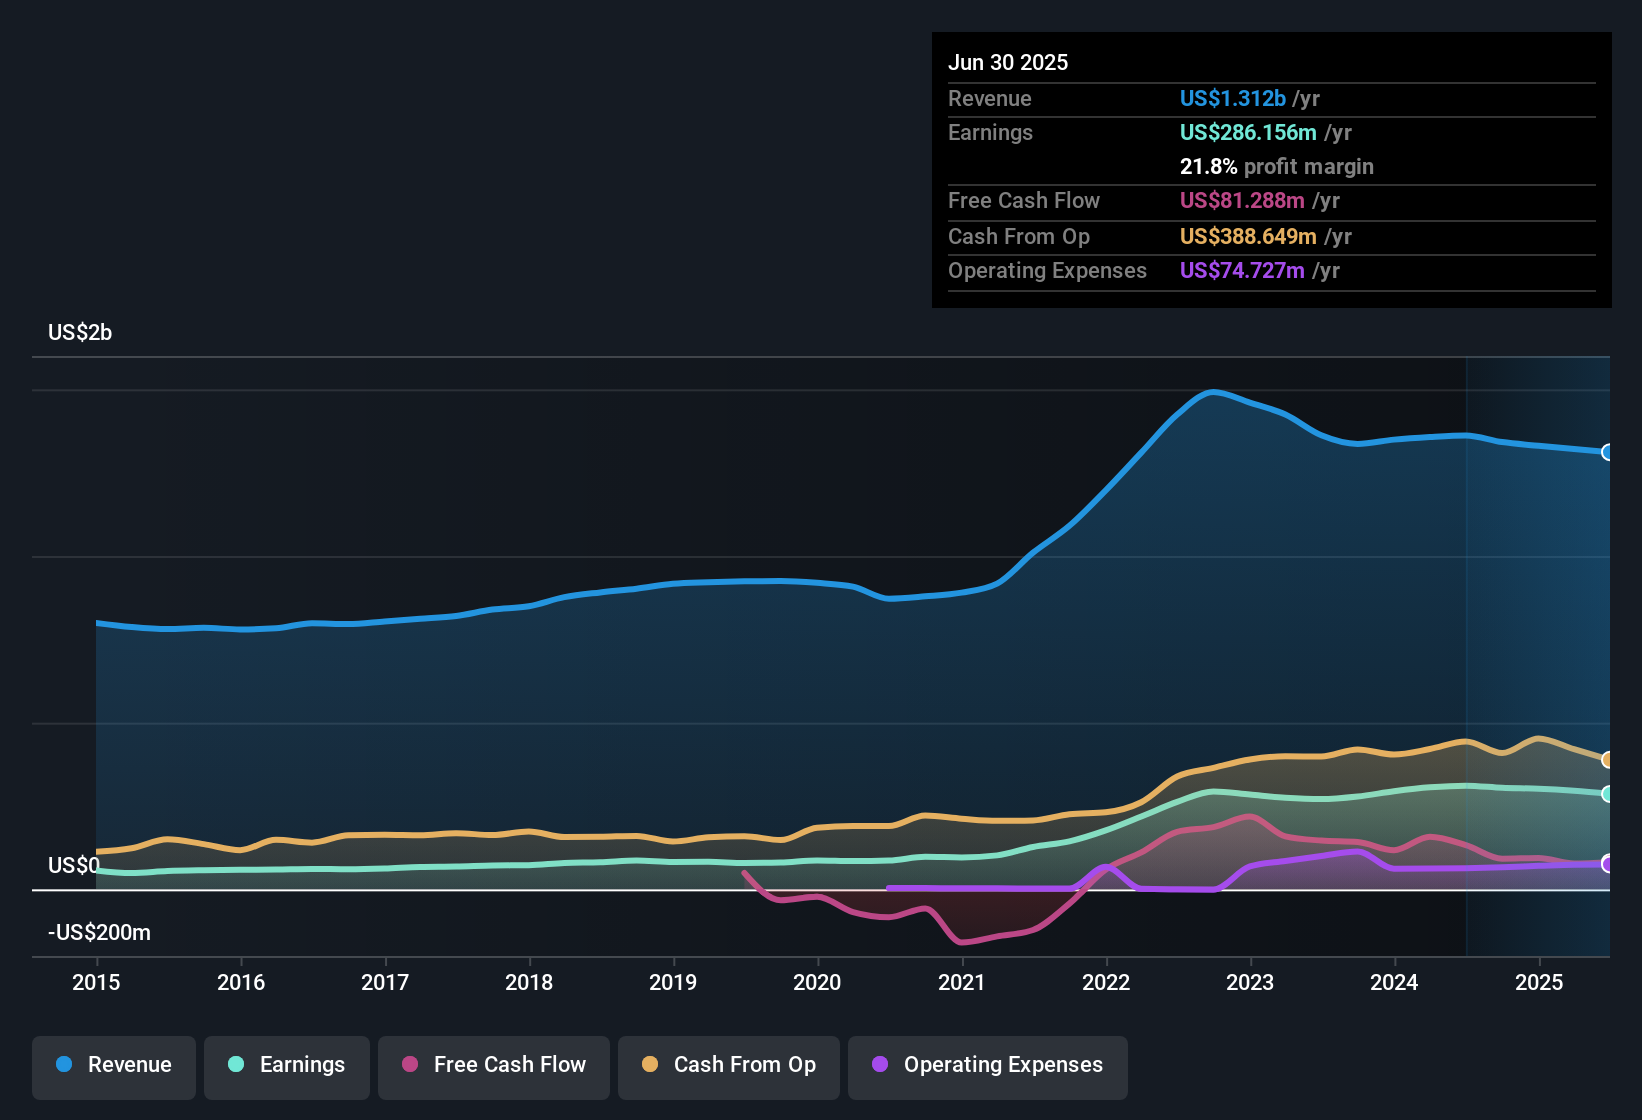Viewport: 1642px width, 1120px height.
Task: Click the US$81.288m free cash flow value
Action: [1242, 200]
